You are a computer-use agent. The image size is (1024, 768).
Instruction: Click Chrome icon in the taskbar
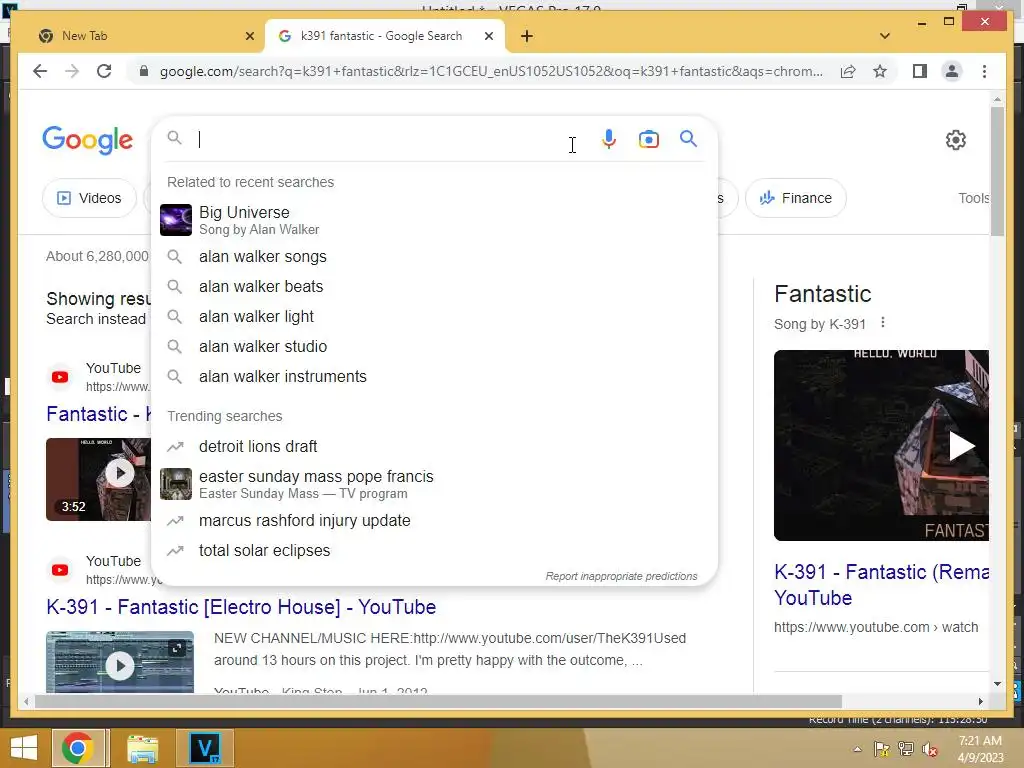78,748
